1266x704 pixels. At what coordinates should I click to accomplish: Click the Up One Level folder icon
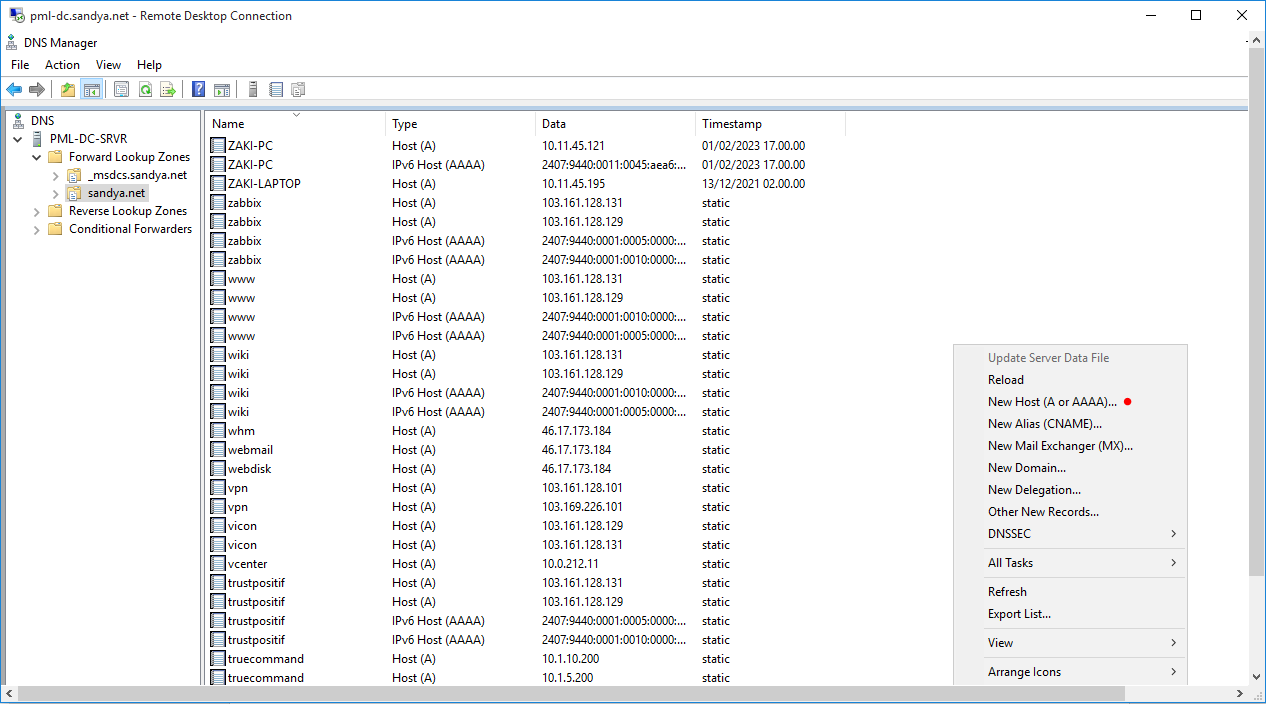[68, 90]
